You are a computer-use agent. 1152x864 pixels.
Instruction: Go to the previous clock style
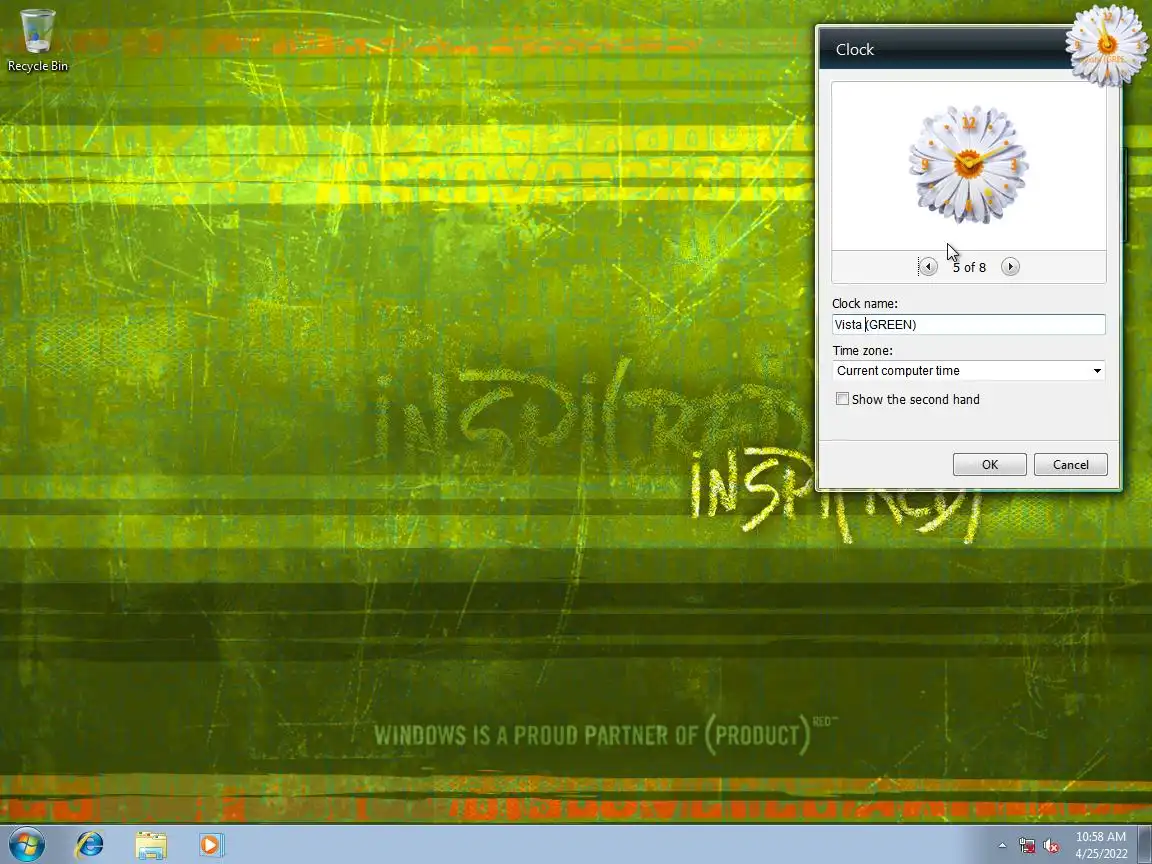(x=929, y=267)
